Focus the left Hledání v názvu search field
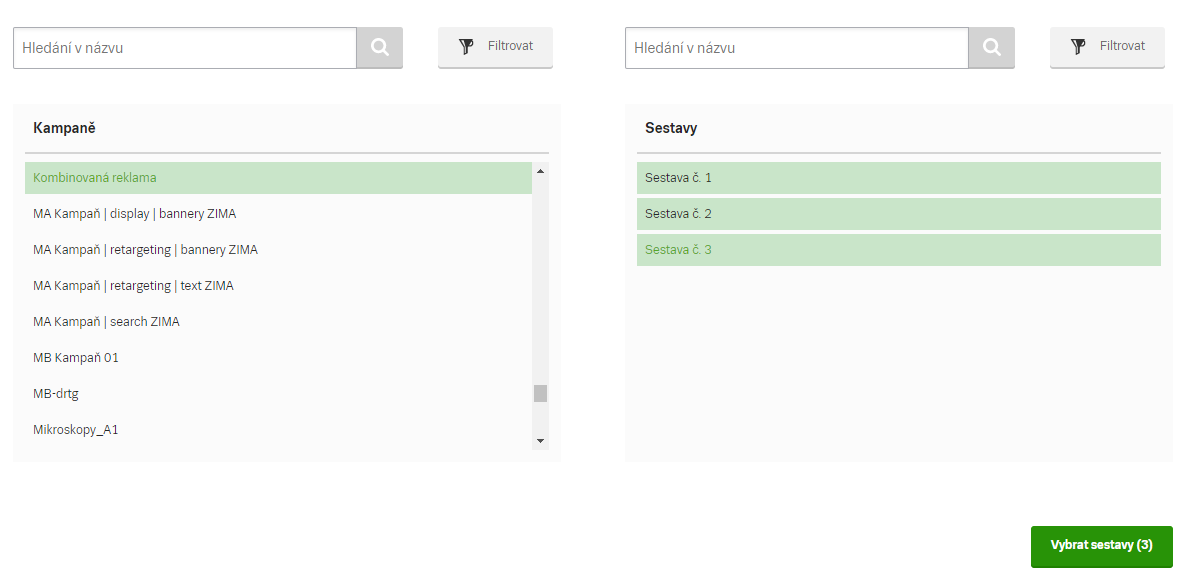Viewport: 1177px width, 584px height. [x=185, y=48]
